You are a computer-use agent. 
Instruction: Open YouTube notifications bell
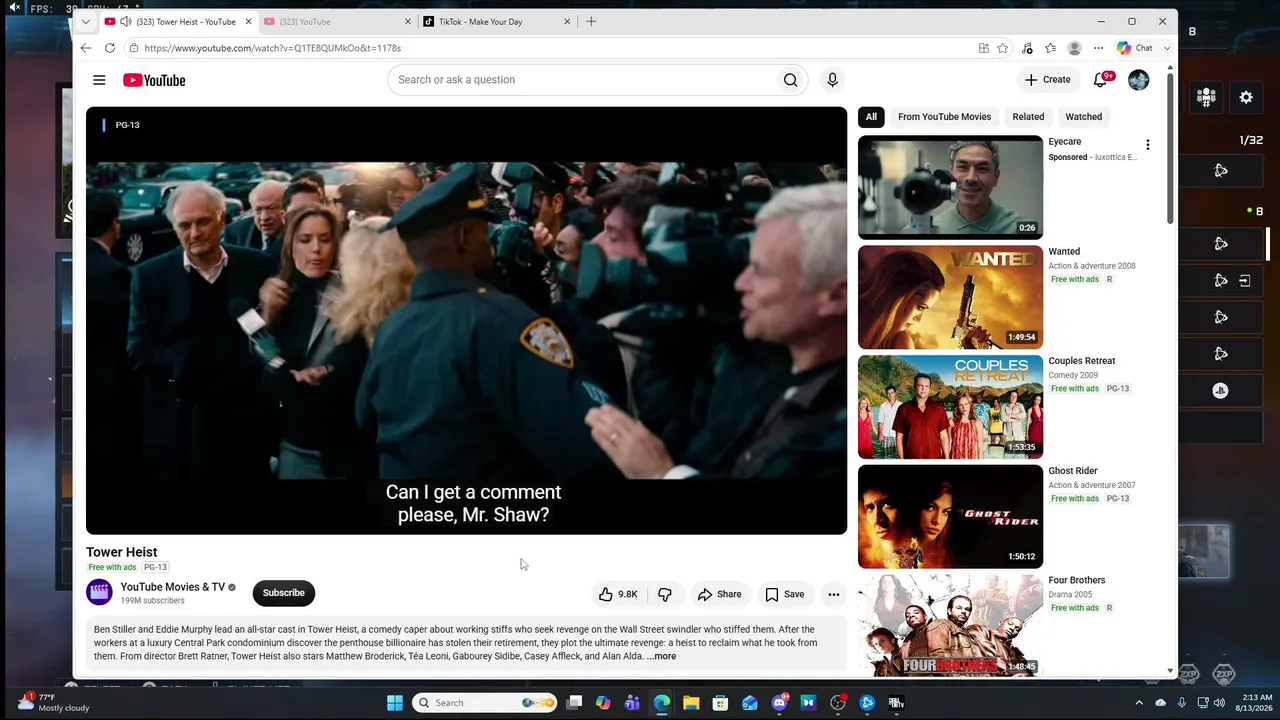(1101, 80)
